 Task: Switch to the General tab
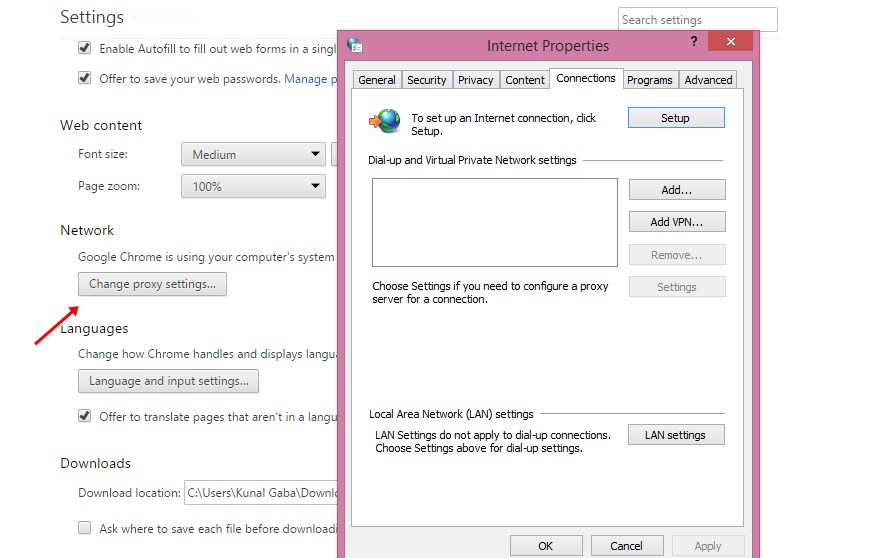coord(377,80)
